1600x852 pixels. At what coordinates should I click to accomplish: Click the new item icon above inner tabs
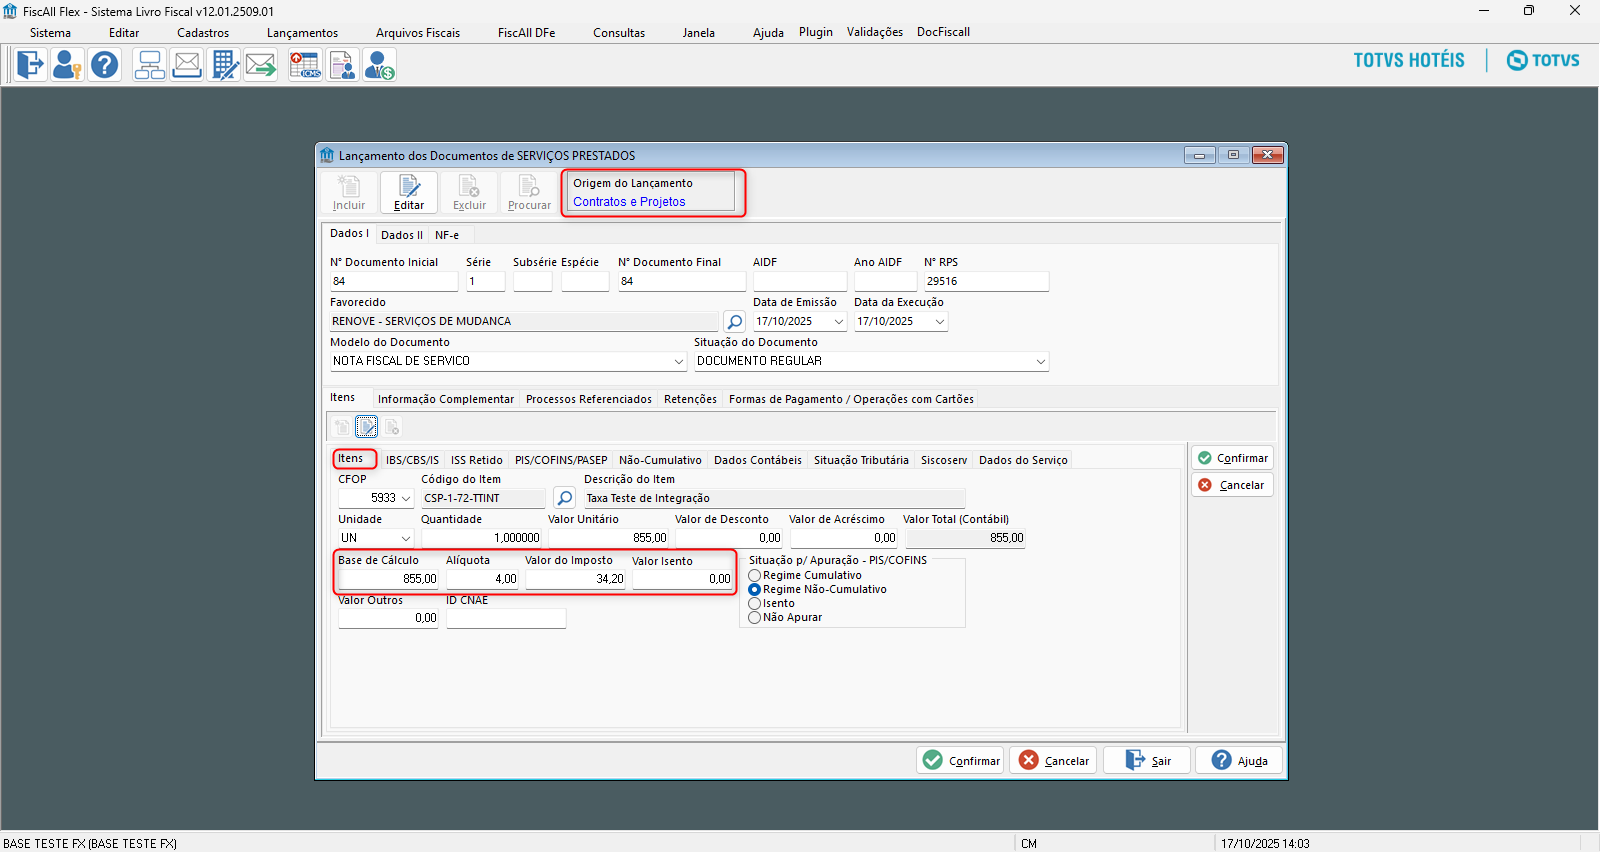pos(342,427)
